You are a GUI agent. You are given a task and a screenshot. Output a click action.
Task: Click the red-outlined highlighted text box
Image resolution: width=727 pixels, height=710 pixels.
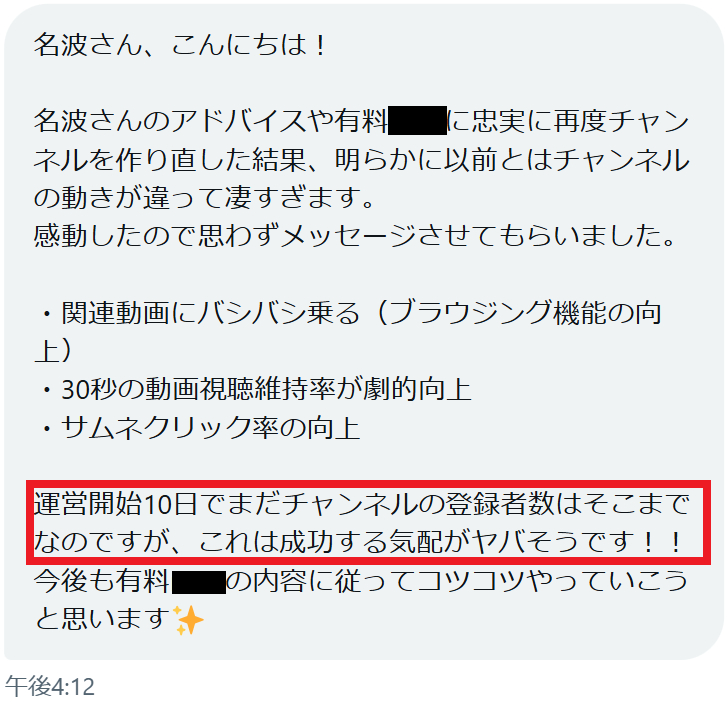[368, 523]
